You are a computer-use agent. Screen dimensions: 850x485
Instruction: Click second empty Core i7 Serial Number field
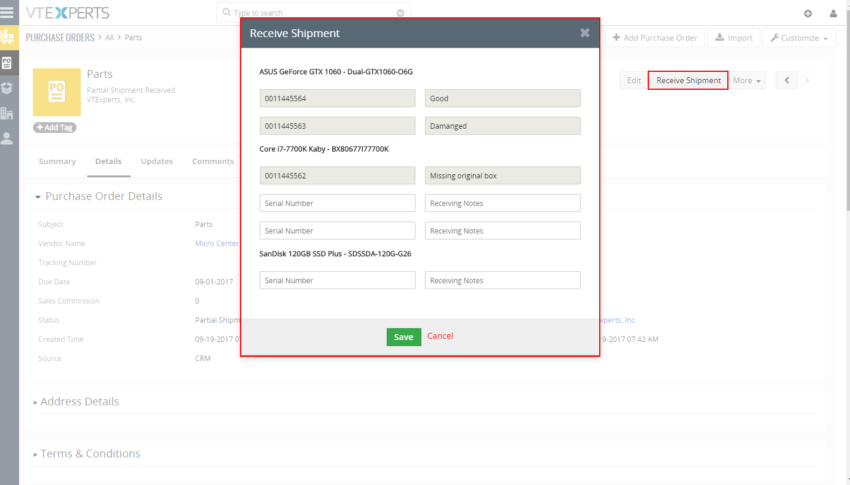point(337,231)
